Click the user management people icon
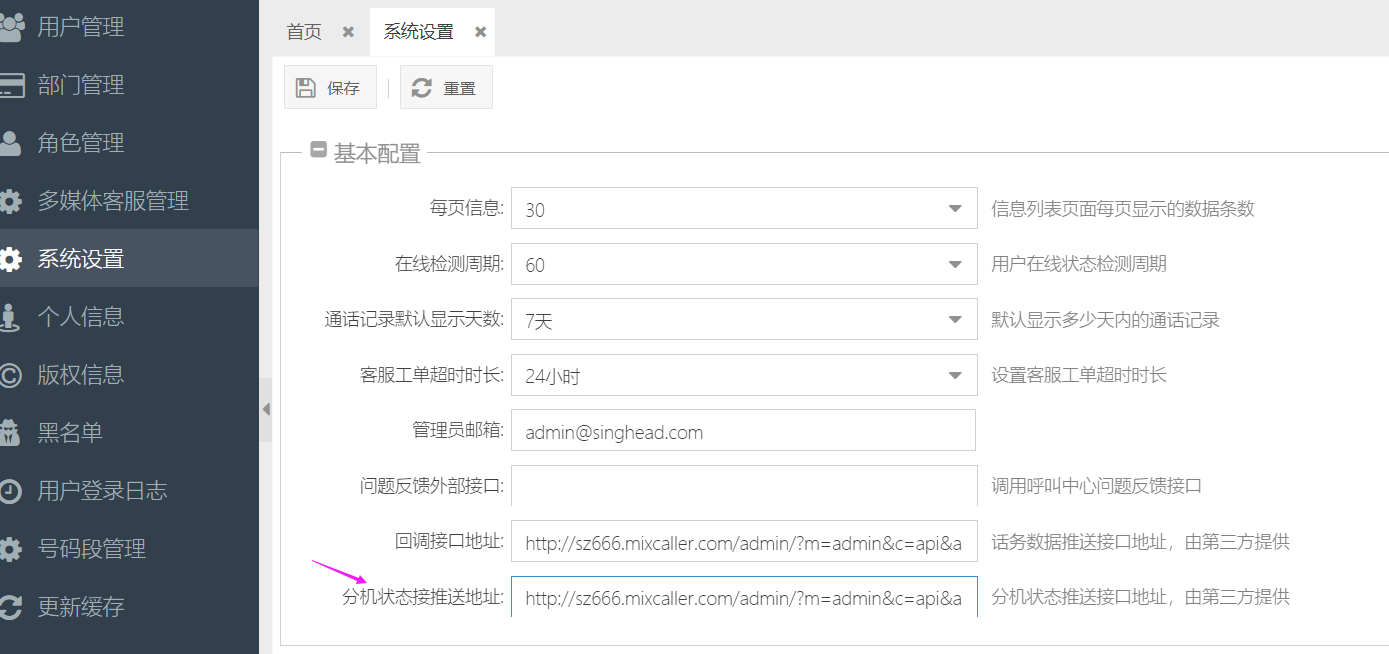Image resolution: width=1389 pixels, height=654 pixels. [11, 27]
